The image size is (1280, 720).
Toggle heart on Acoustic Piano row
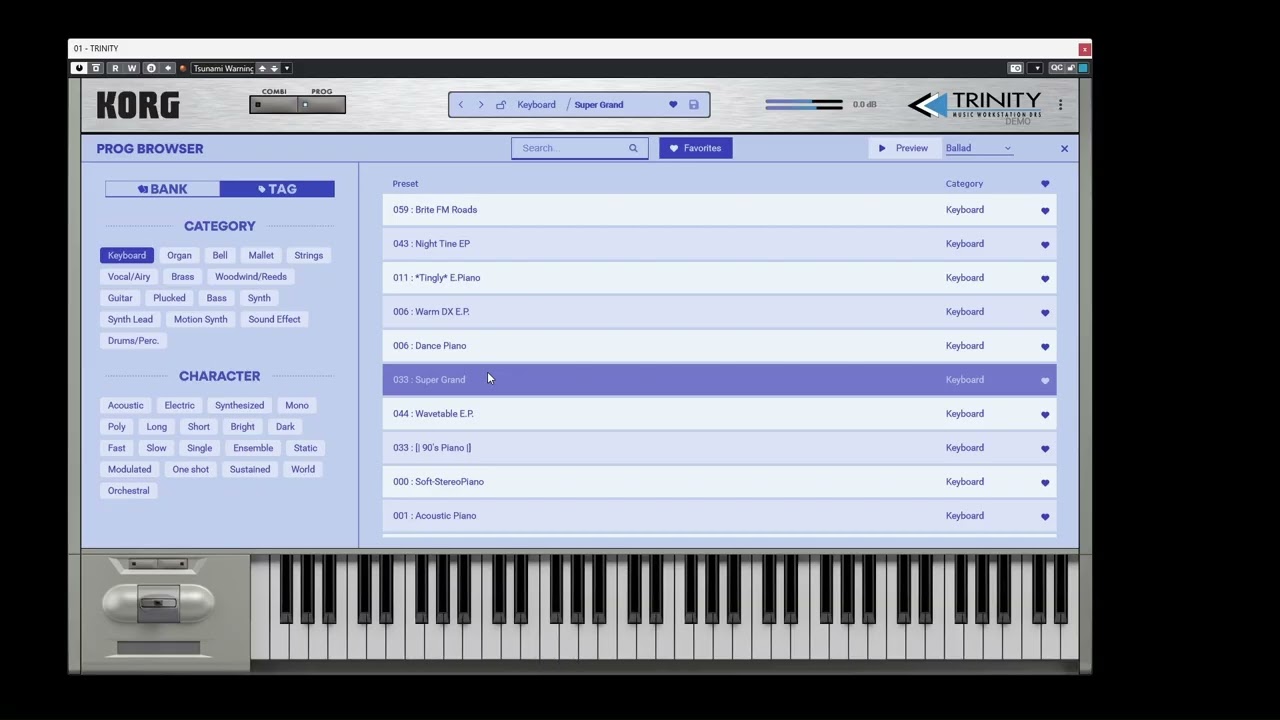[1045, 517]
